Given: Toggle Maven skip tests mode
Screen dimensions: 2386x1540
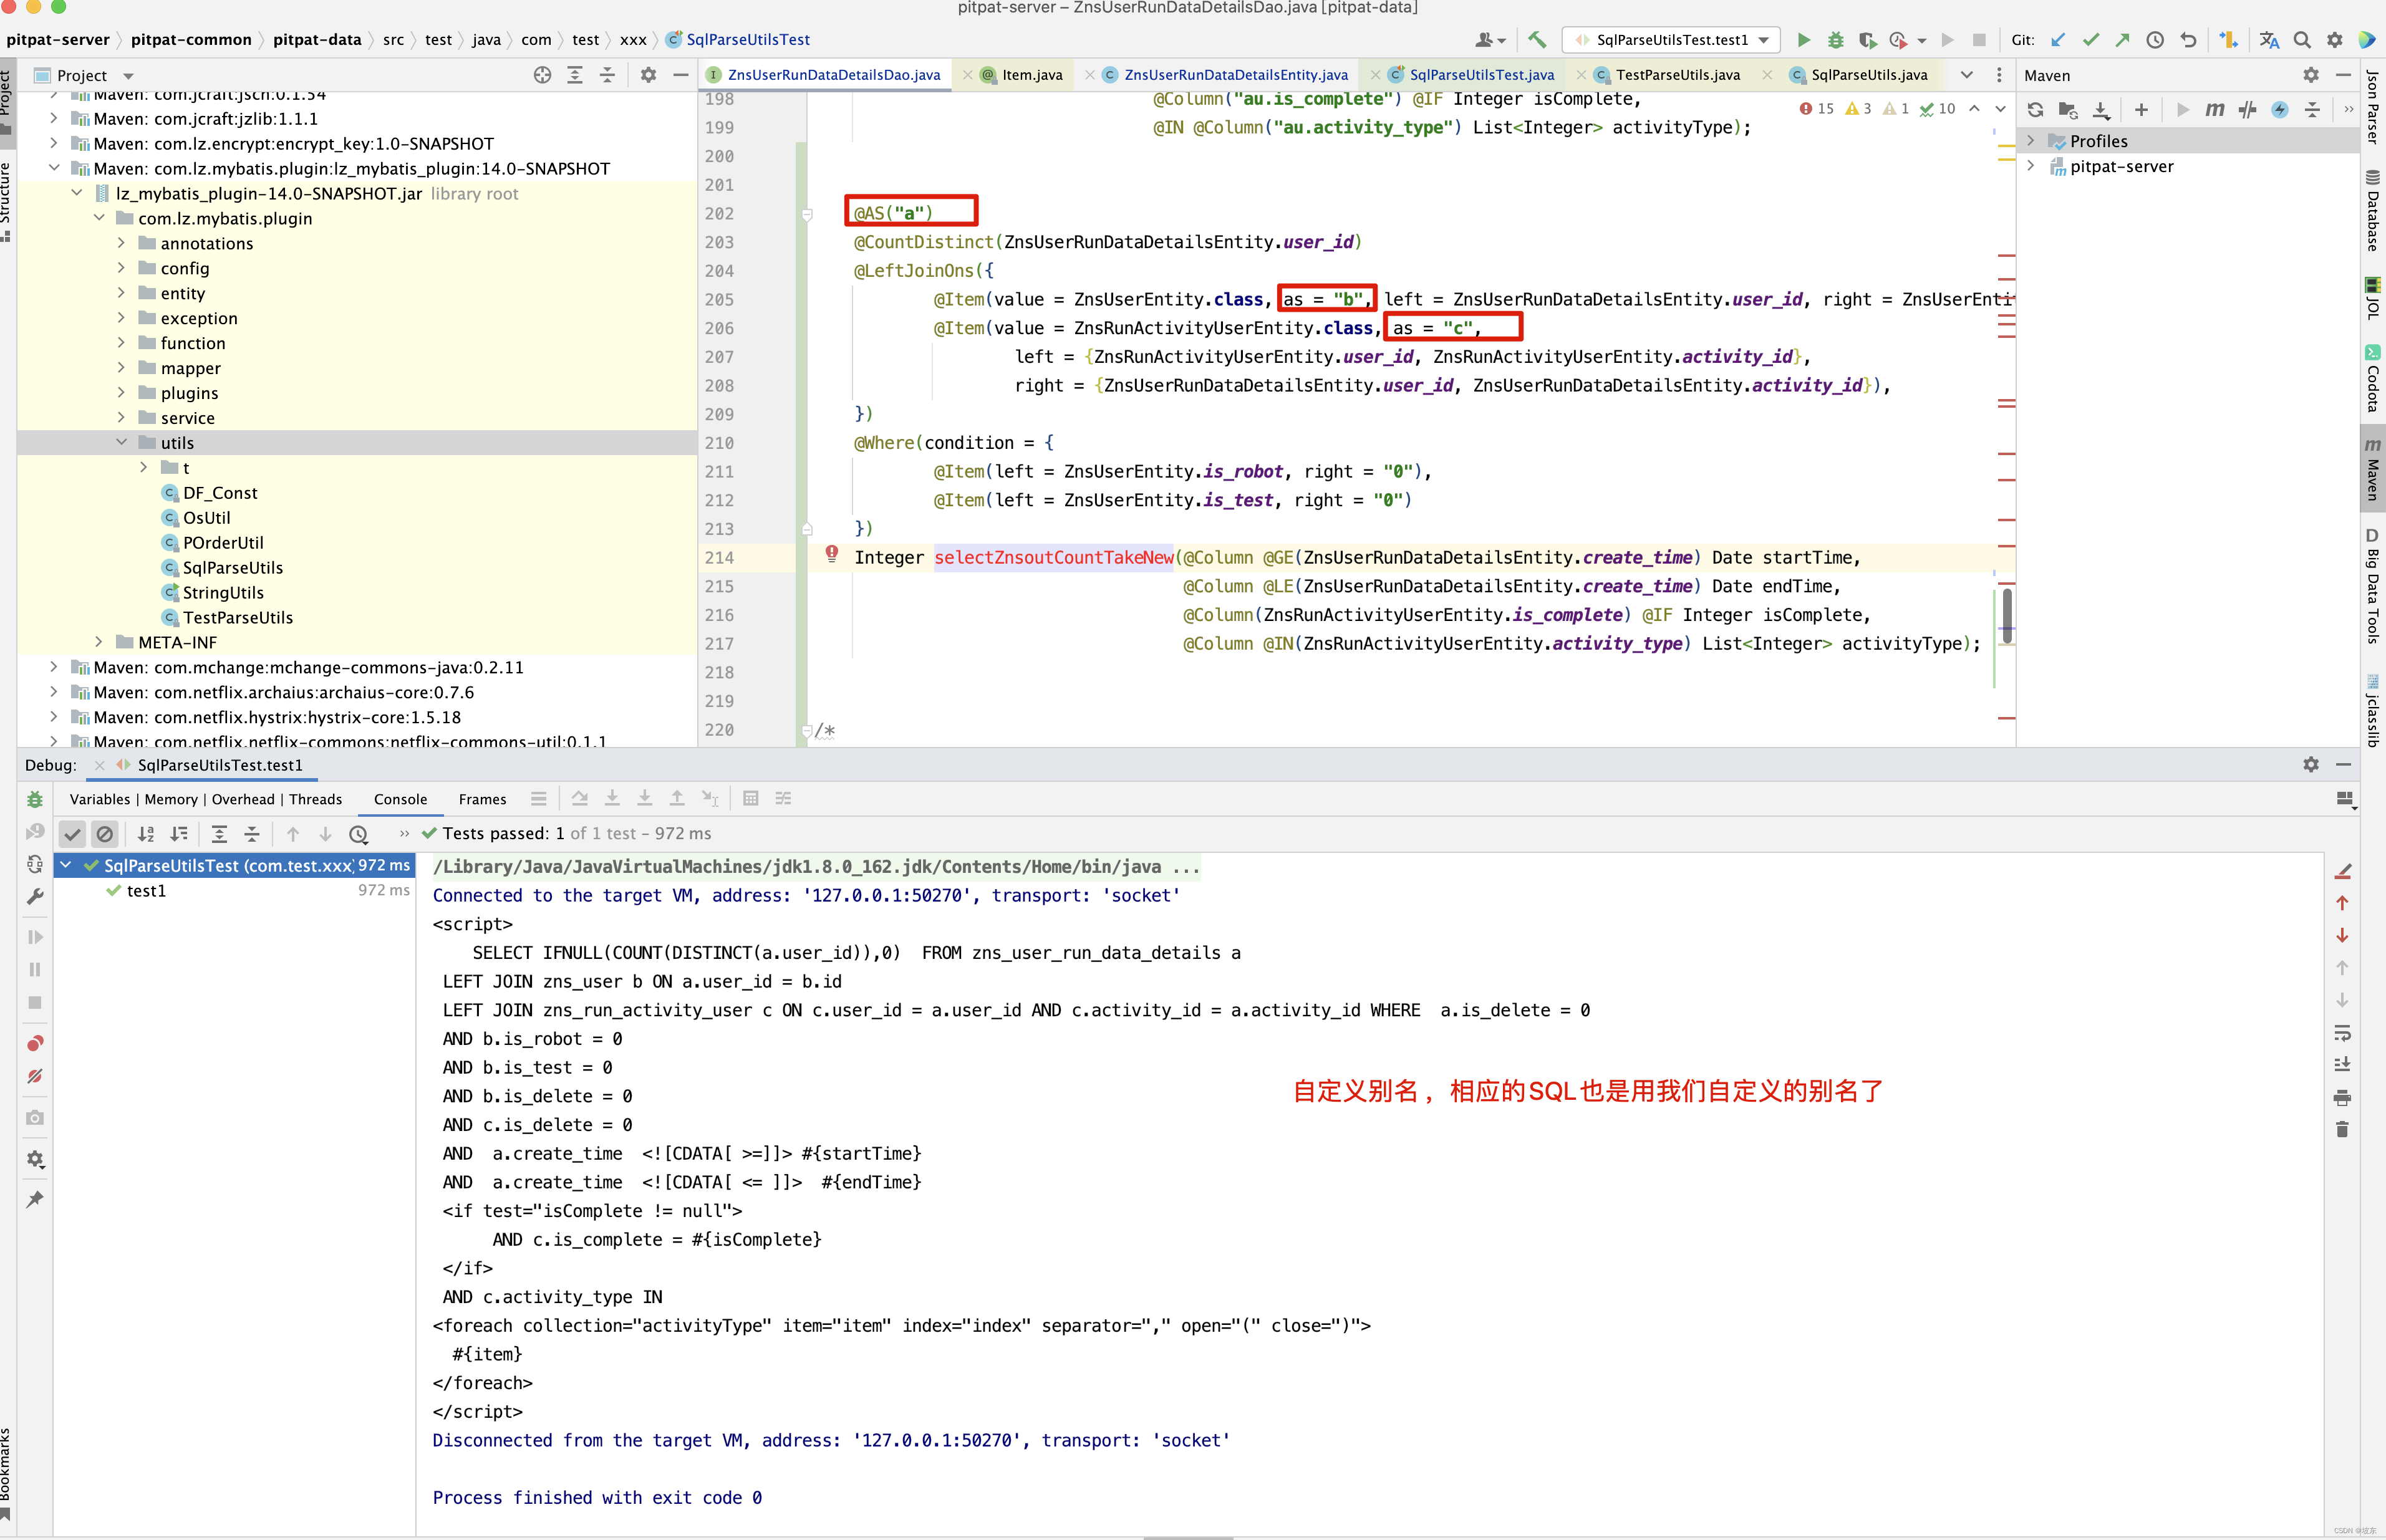Looking at the screenshot, I should click(2280, 110).
